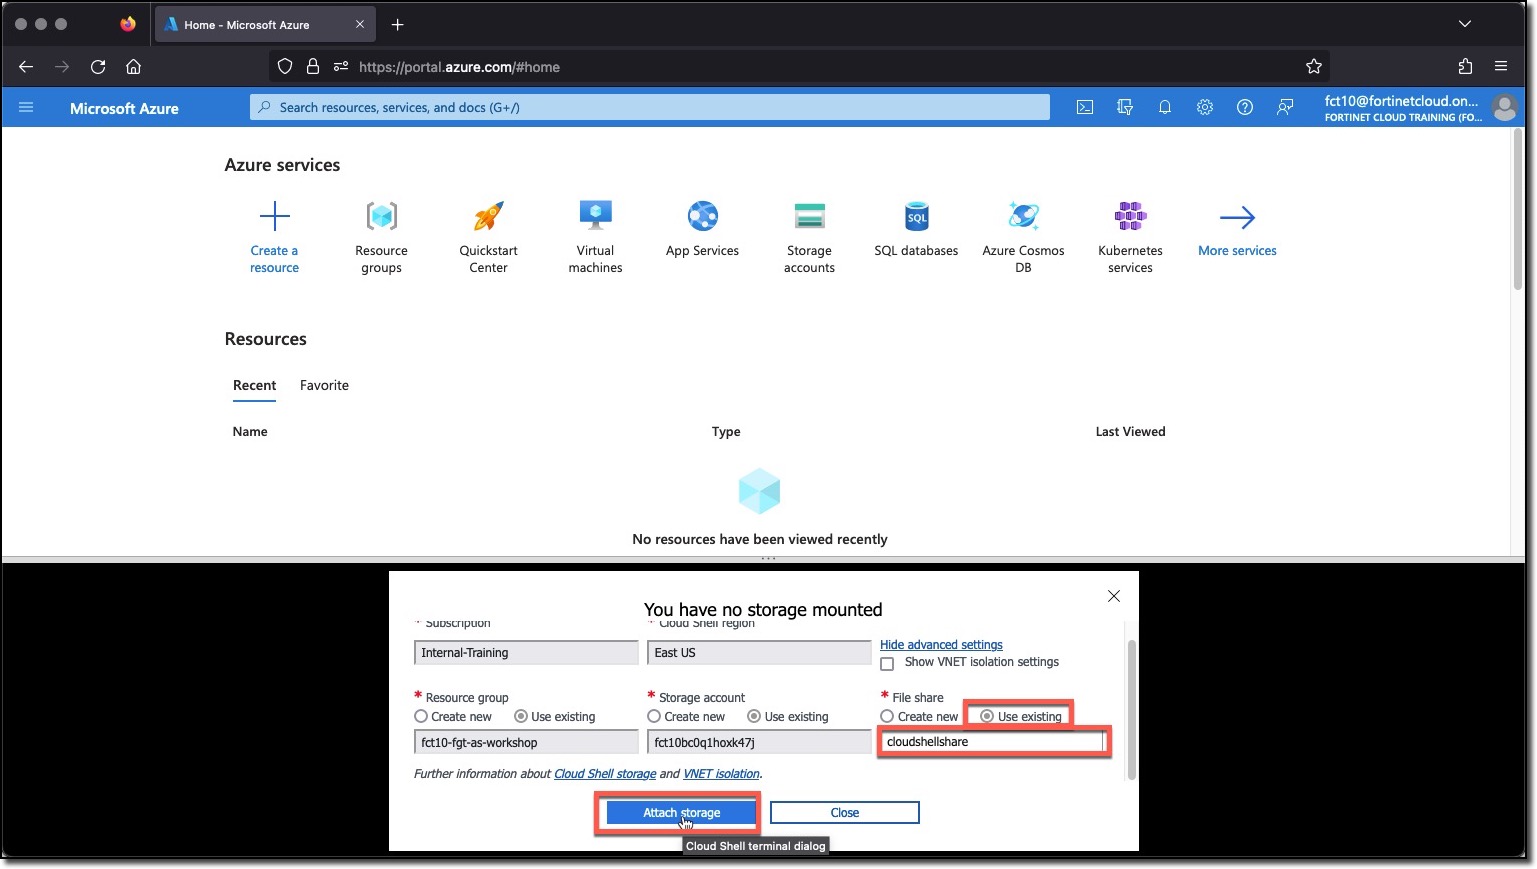The image size is (1537, 869).
Task: Reload the current page
Action: [x=98, y=67]
